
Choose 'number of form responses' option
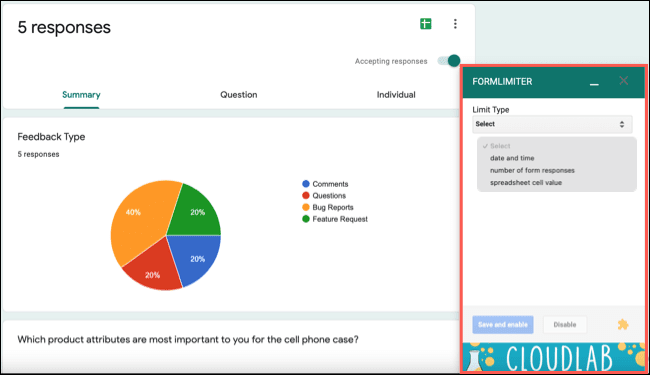(x=556, y=170)
